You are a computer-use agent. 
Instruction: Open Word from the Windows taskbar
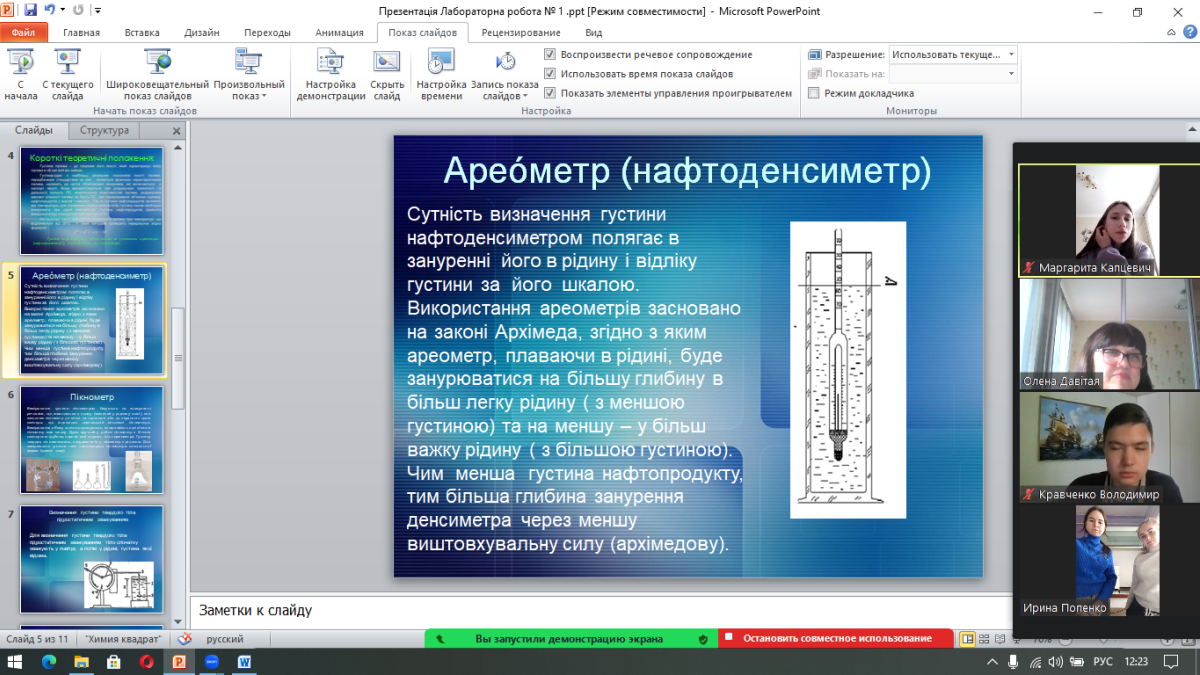tap(245, 662)
